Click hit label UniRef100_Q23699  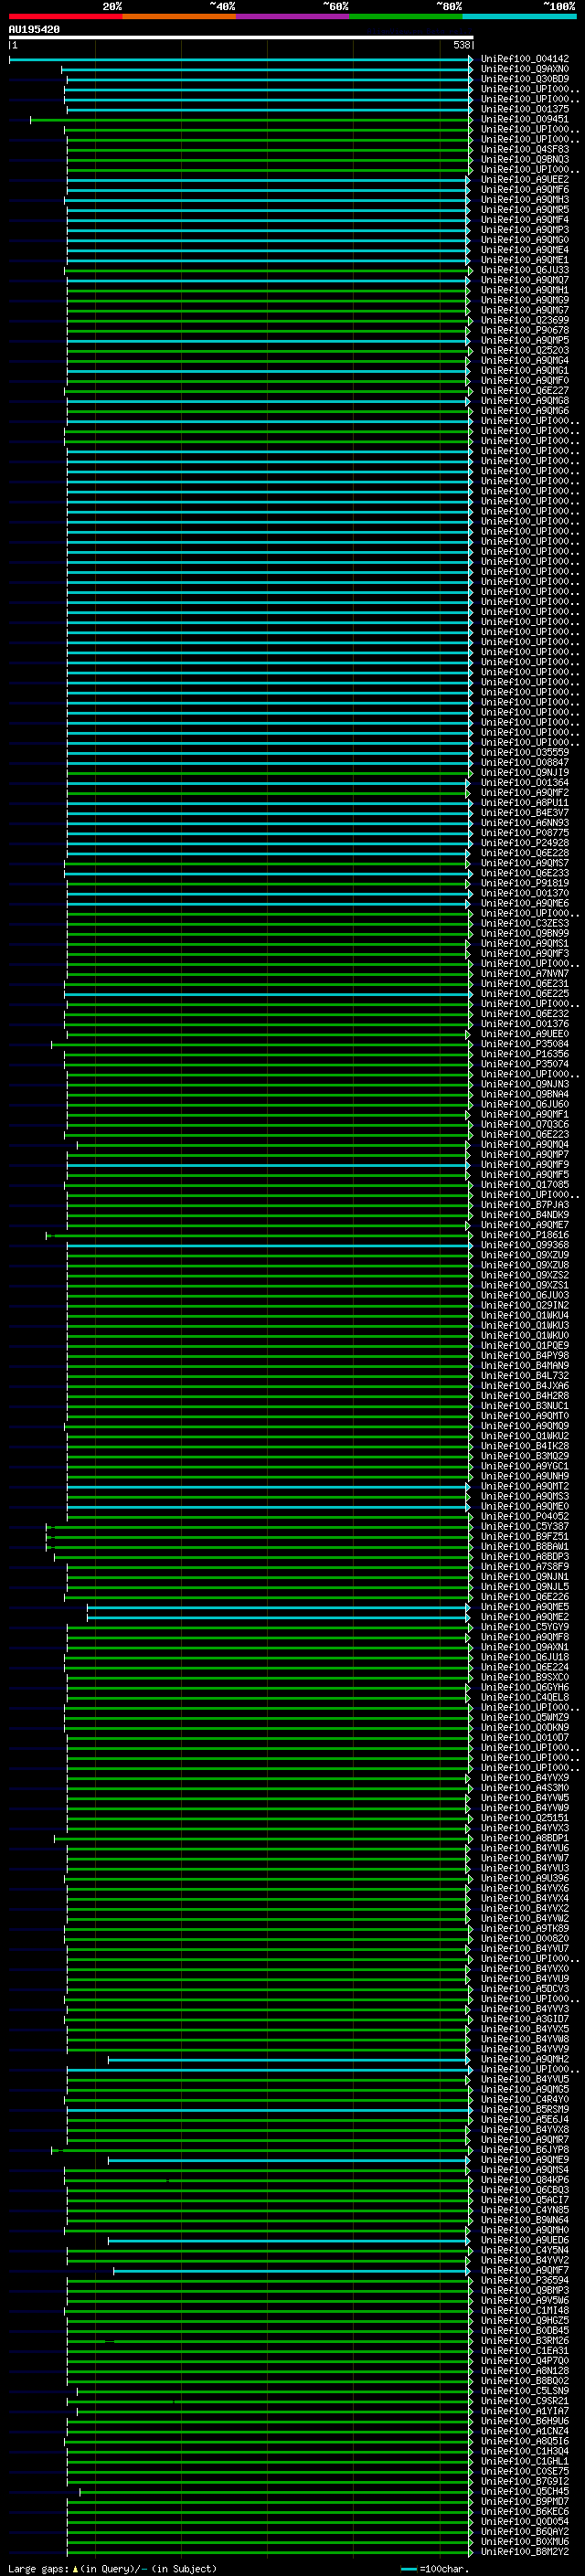[x=525, y=320]
